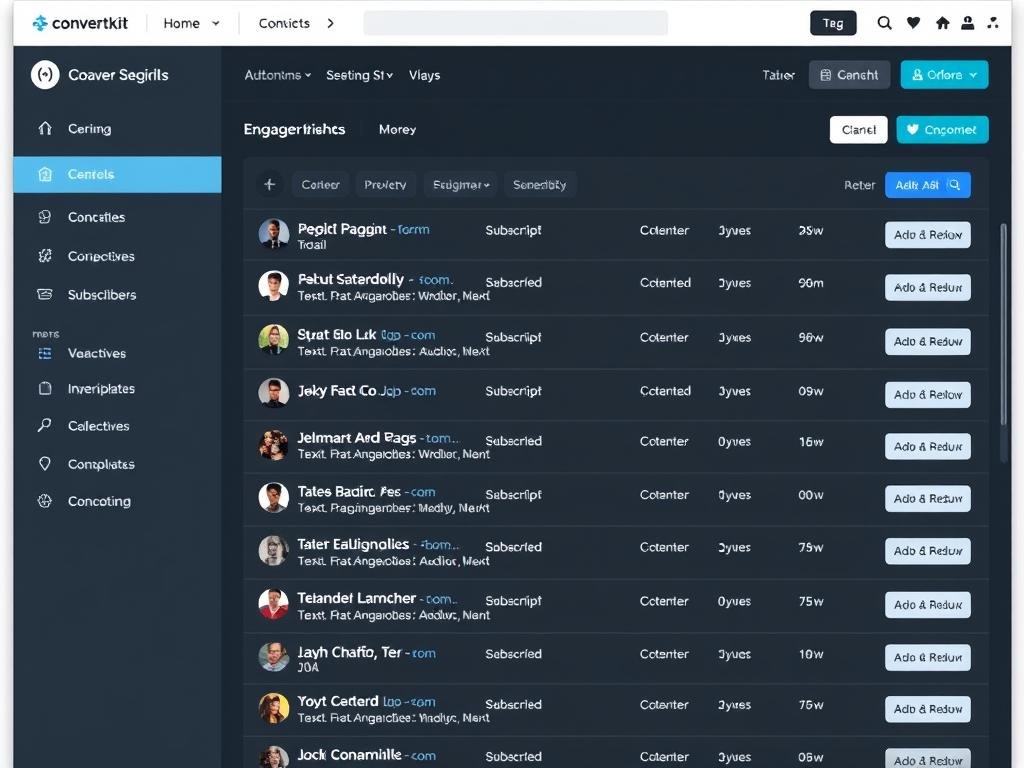Viewport: 1024px width, 768px height.
Task: Click the heart favorites icon in top bar
Action: [x=913, y=22]
